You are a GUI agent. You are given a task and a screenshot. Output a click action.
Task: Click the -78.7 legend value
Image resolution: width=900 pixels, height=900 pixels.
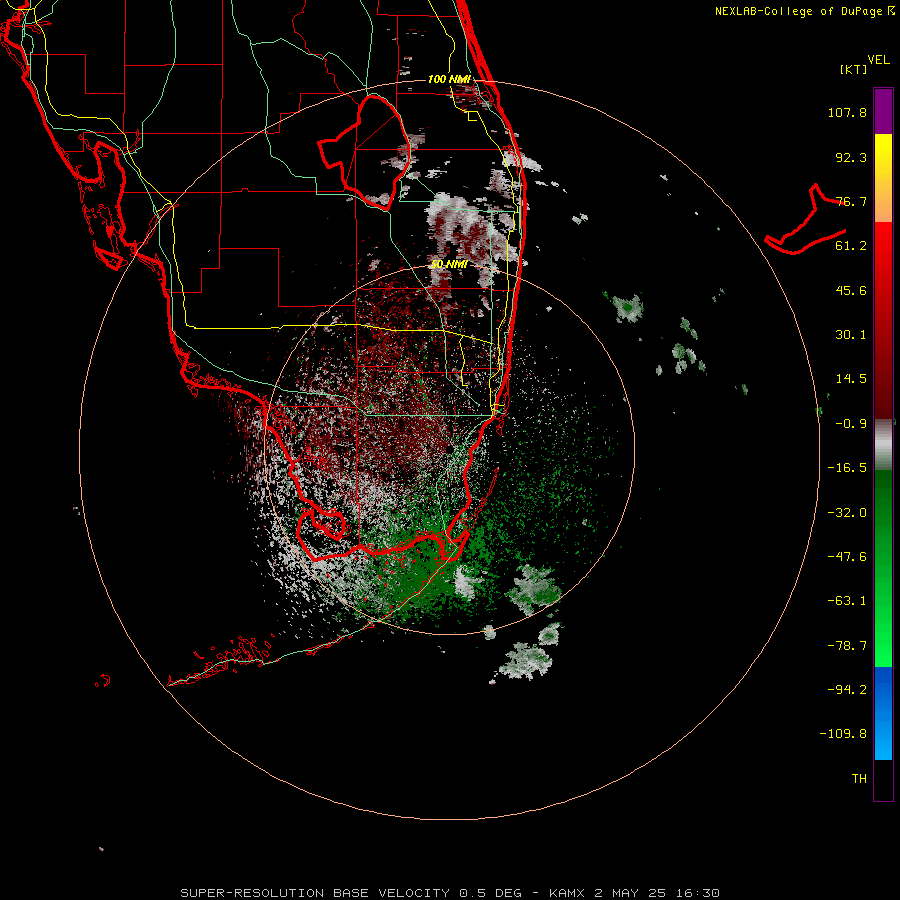pos(847,646)
